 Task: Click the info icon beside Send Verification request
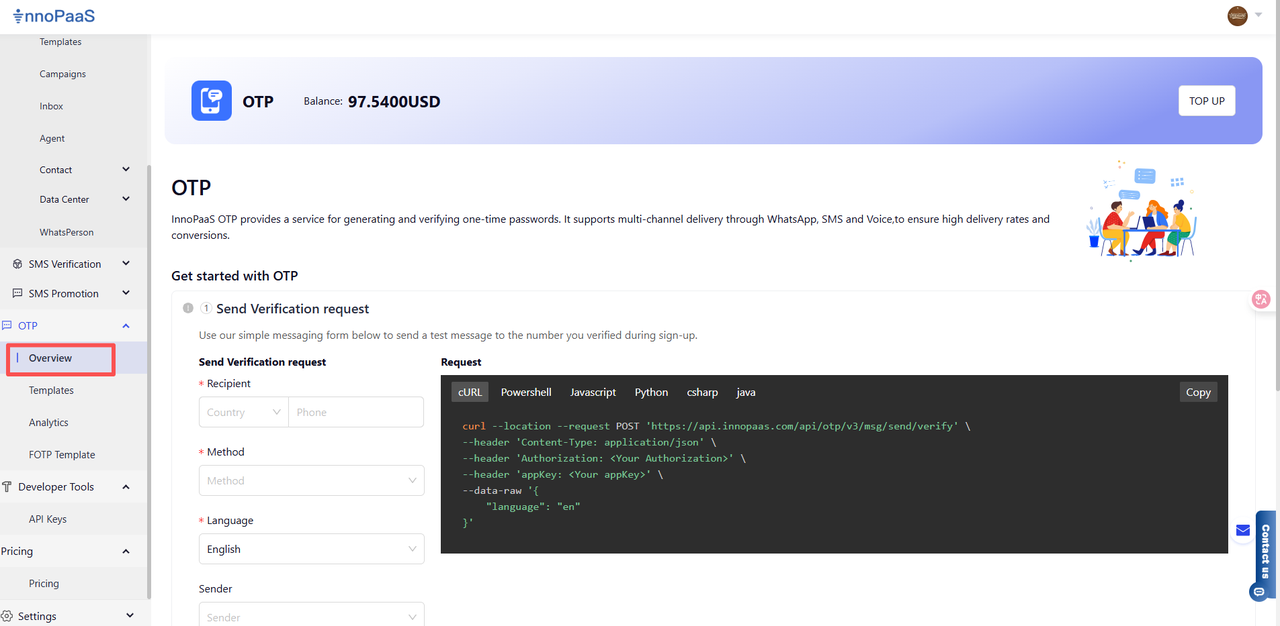tap(188, 309)
